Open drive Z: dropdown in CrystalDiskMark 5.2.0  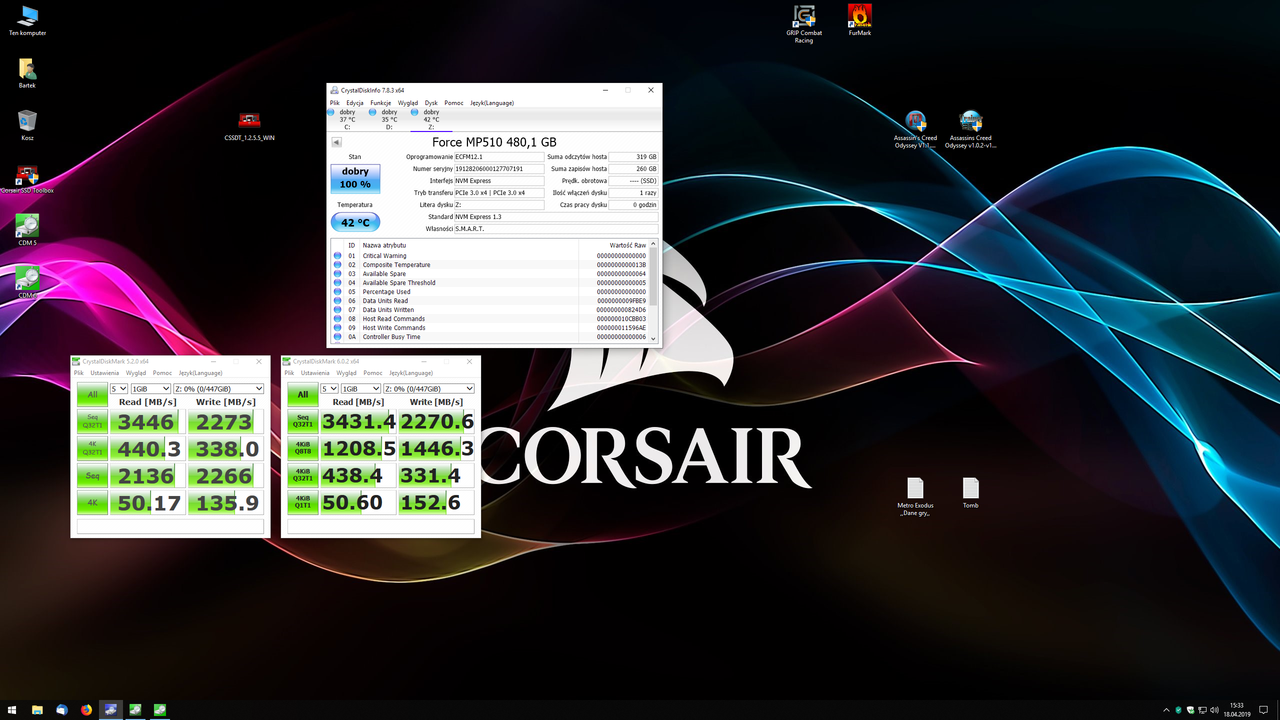(218, 388)
